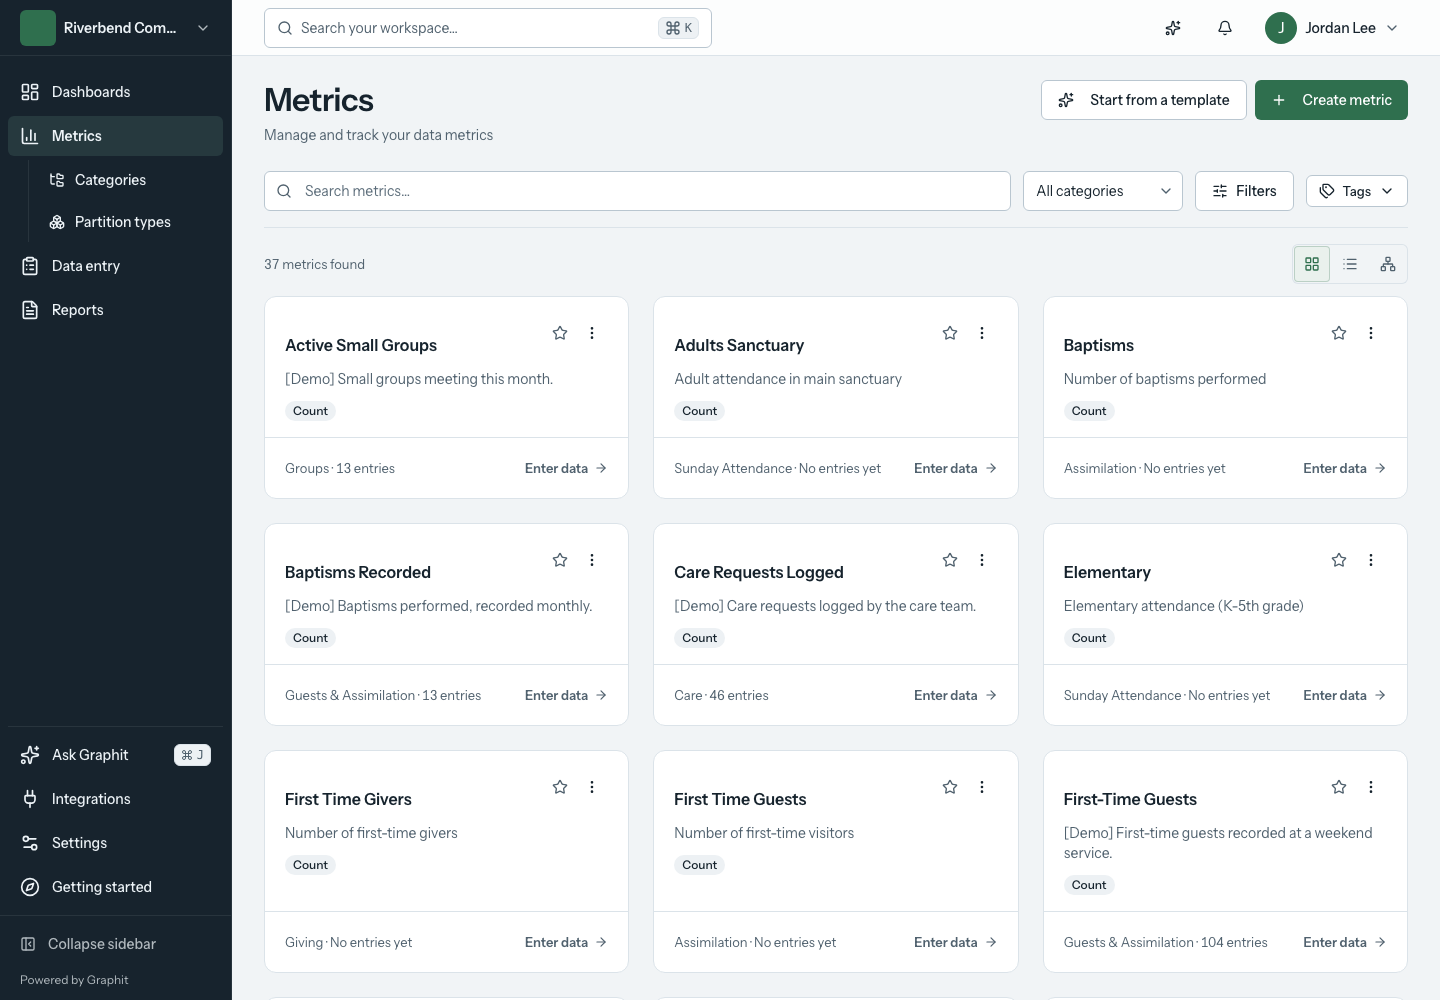Open Settings in sidebar
This screenshot has width=1440, height=1000.
[116, 843]
